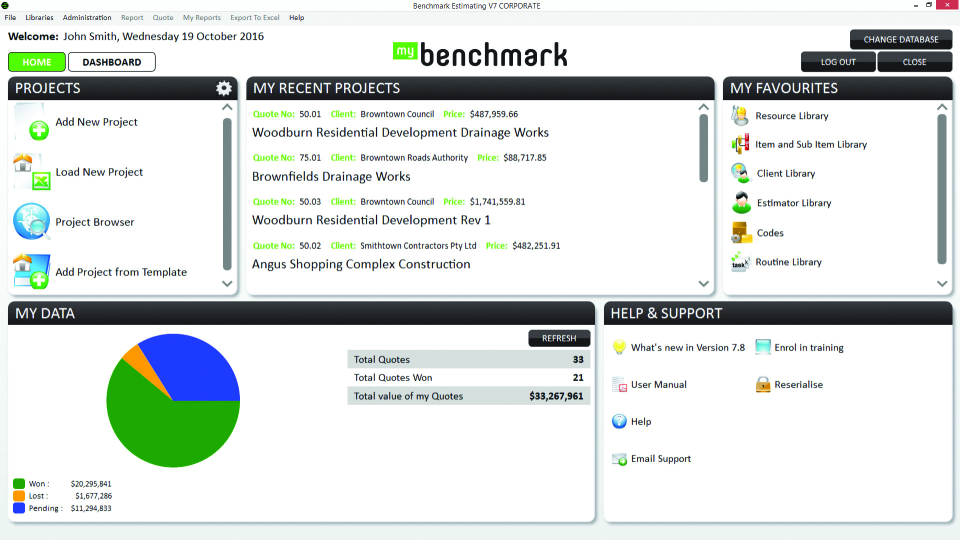This screenshot has height=540, width=960.
Task: Click the Add New Project icon
Action: coord(32,122)
